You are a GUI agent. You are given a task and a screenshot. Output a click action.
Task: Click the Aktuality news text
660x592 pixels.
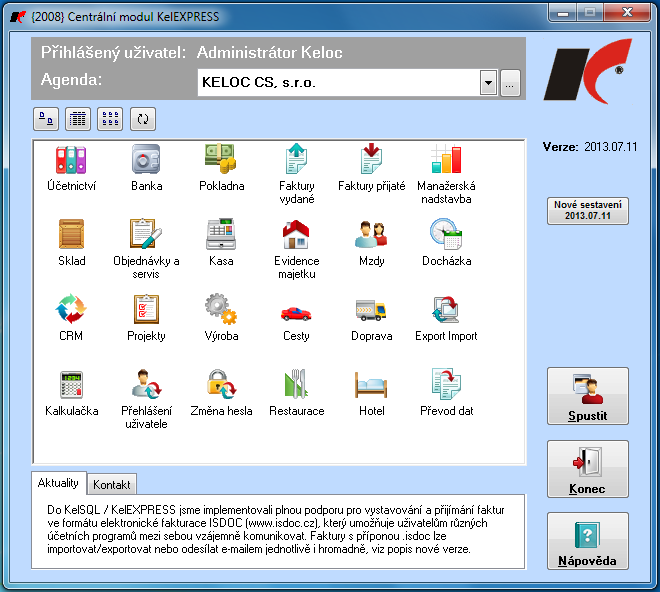[x=275, y=530]
